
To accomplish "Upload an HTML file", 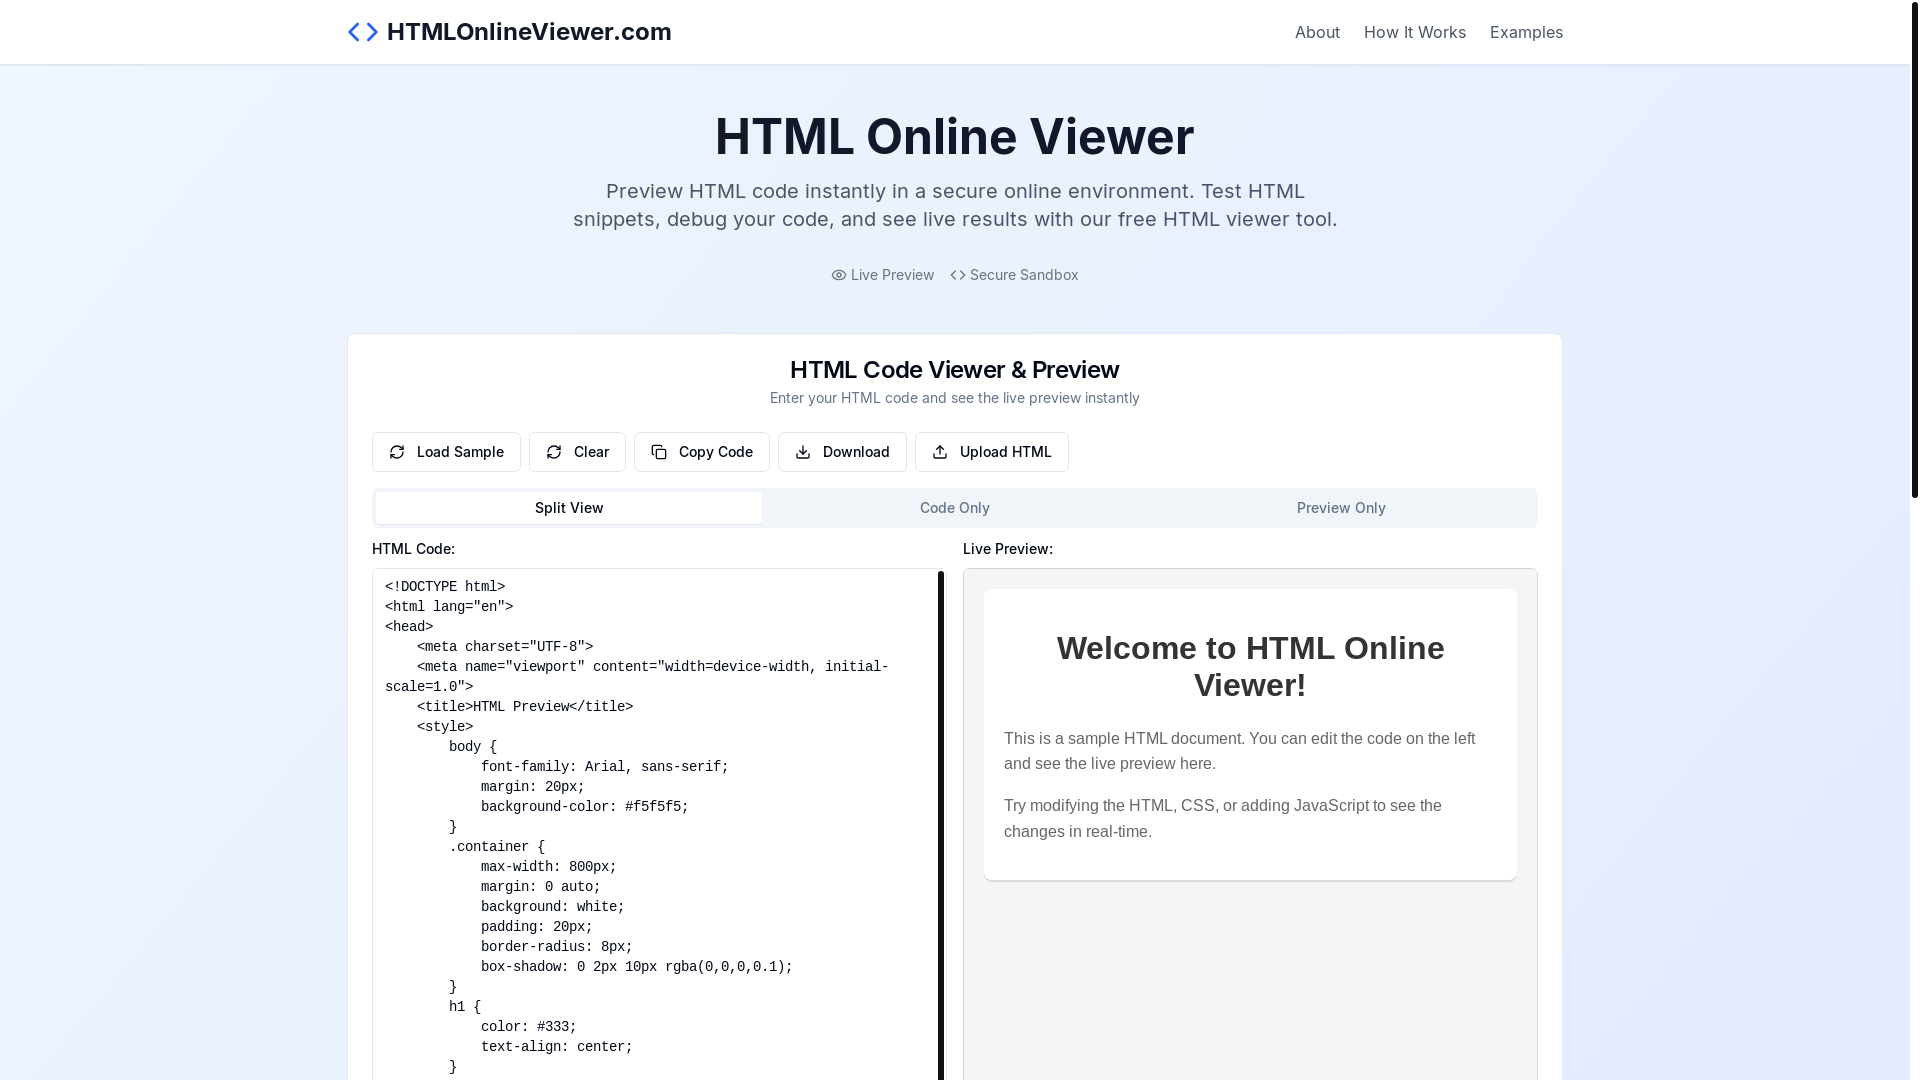I will pos(992,452).
